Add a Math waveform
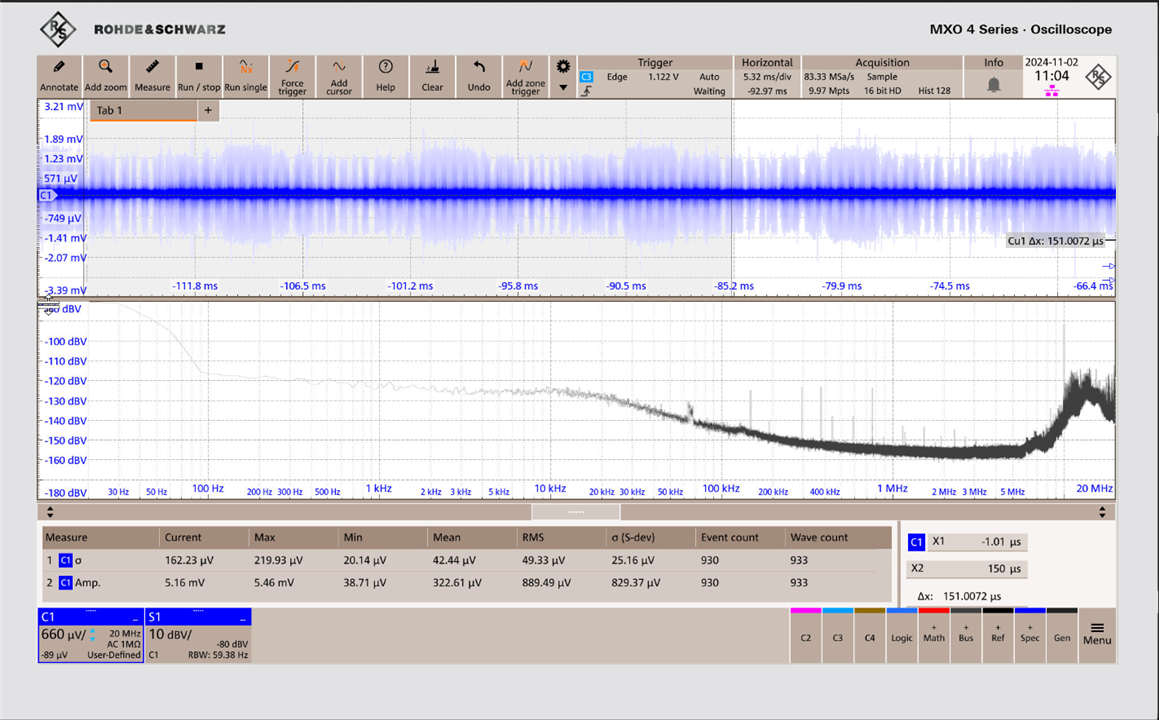The height and width of the screenshot is (720, 1159). 934,636
